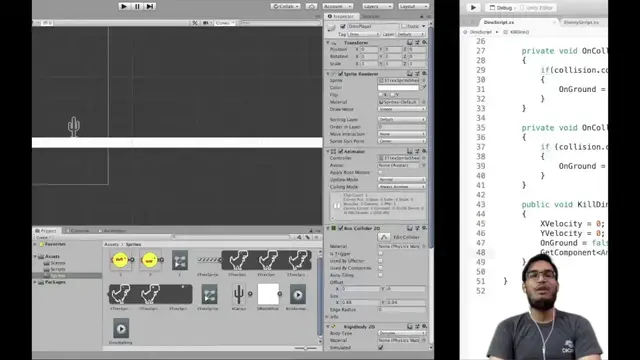The width and height of the screenshot is (640, 360).
Task: Click the cloud services icon
Action: 311,6
